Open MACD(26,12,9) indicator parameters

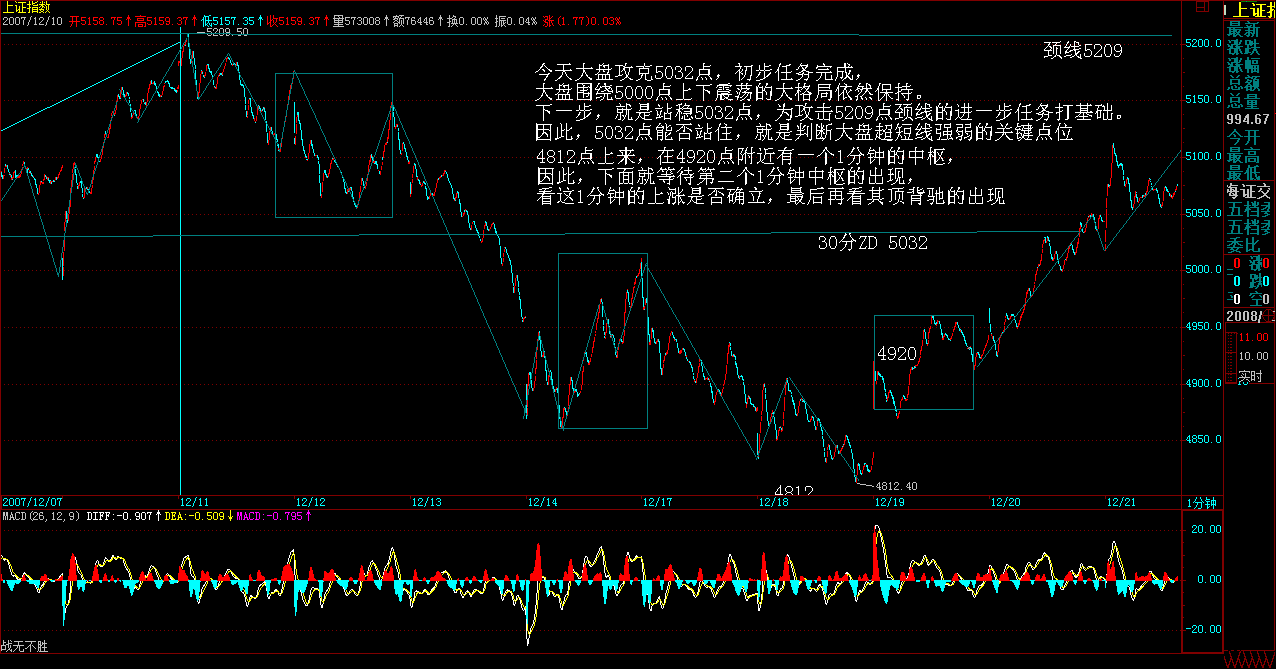pos(42,516)
